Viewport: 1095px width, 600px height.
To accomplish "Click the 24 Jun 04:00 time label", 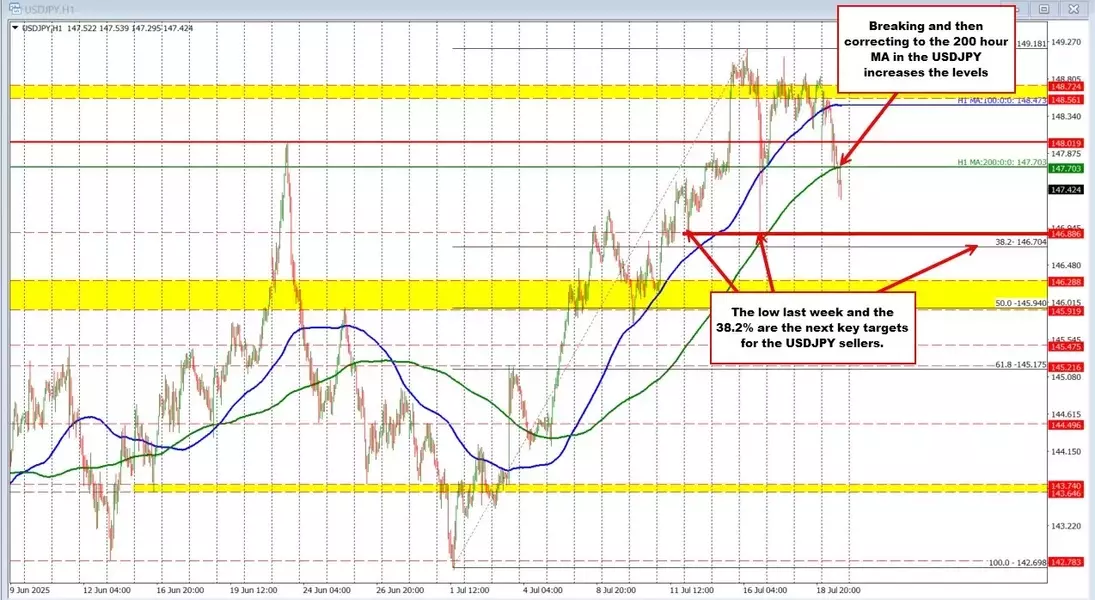I will 326,590.
